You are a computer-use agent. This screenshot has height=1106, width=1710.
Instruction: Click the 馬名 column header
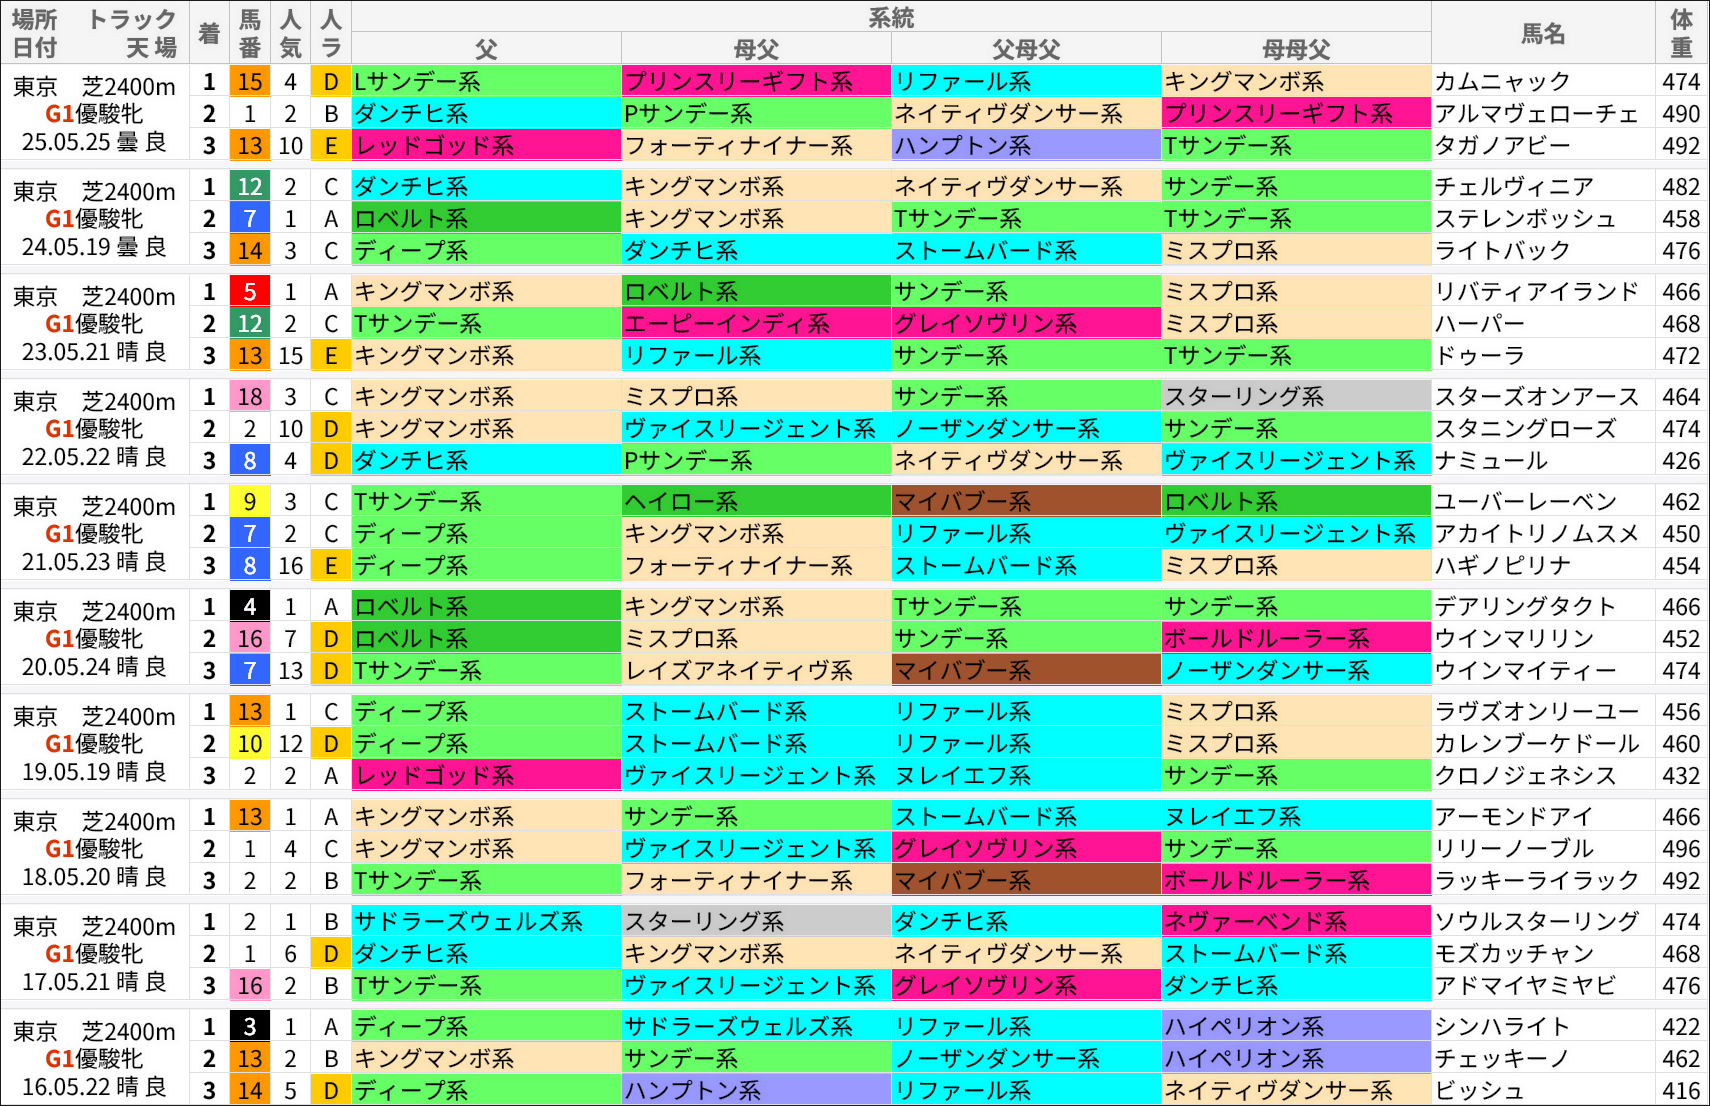[1543, 34]
